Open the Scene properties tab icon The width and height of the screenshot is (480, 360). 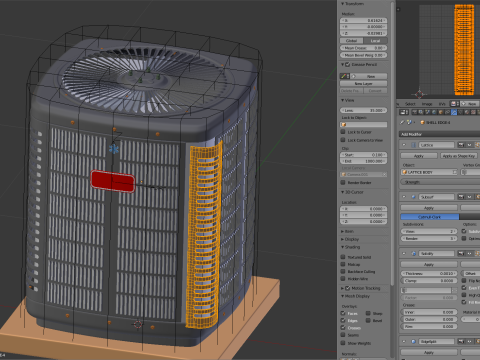tap(428, 112)
